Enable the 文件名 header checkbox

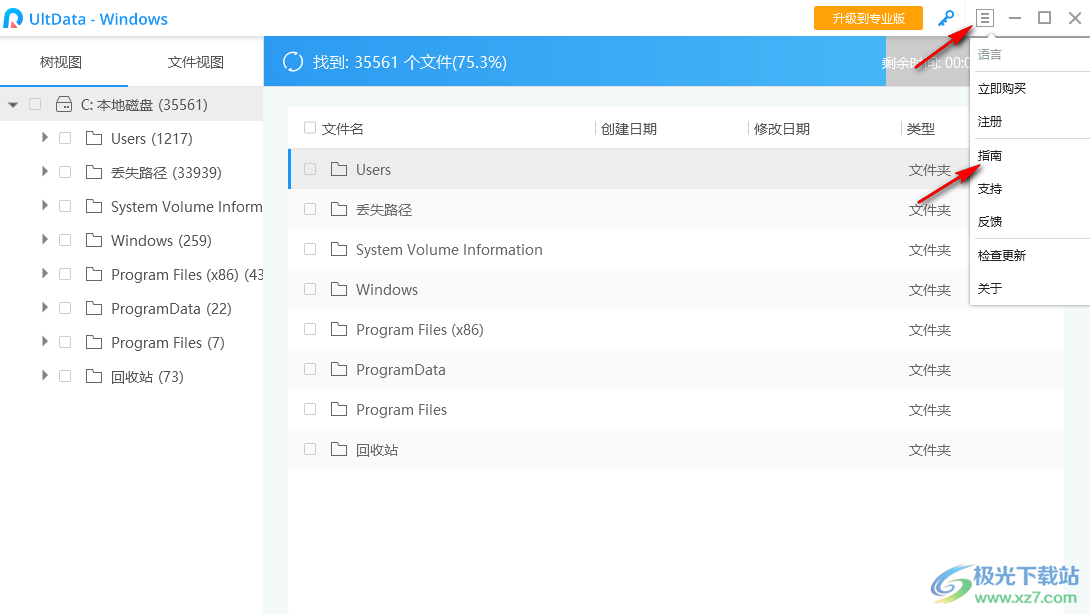point(310,128)
